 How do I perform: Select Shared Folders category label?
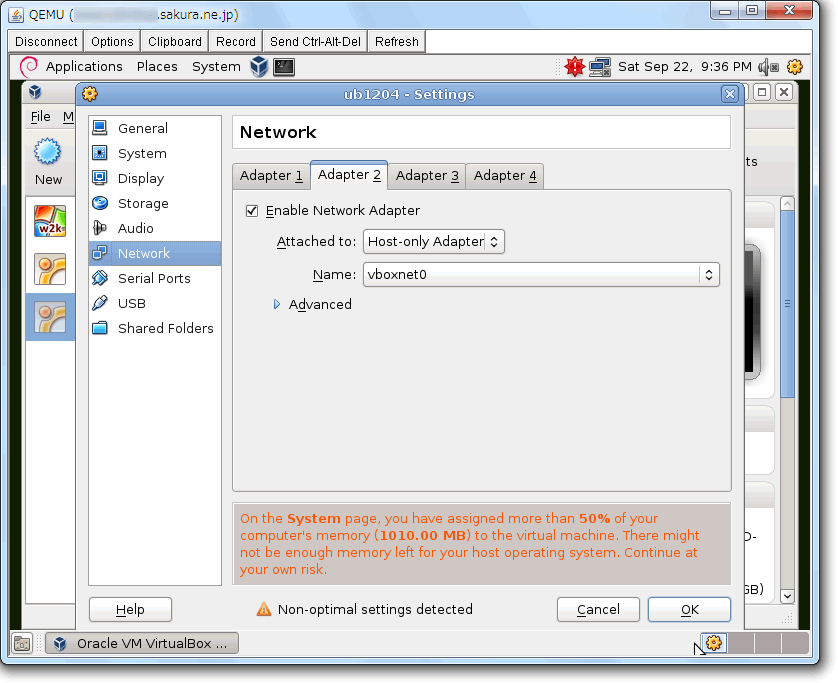[x=166, y=328]
